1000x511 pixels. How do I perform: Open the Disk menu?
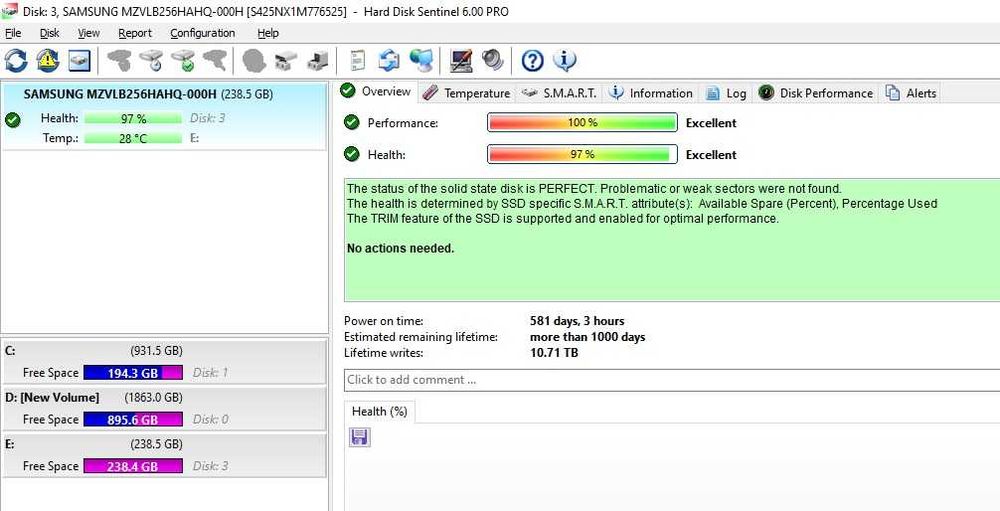49,33
